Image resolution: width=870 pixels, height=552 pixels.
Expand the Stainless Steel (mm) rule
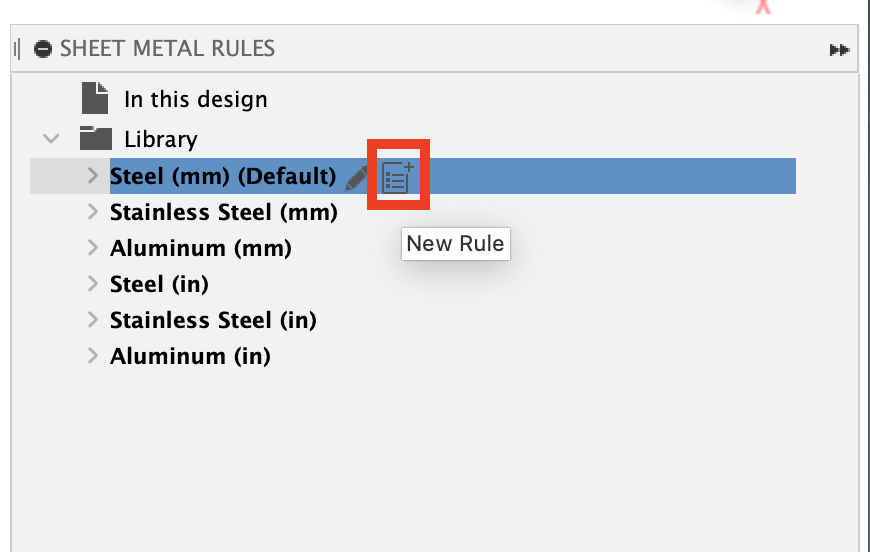tap(93, 212)
